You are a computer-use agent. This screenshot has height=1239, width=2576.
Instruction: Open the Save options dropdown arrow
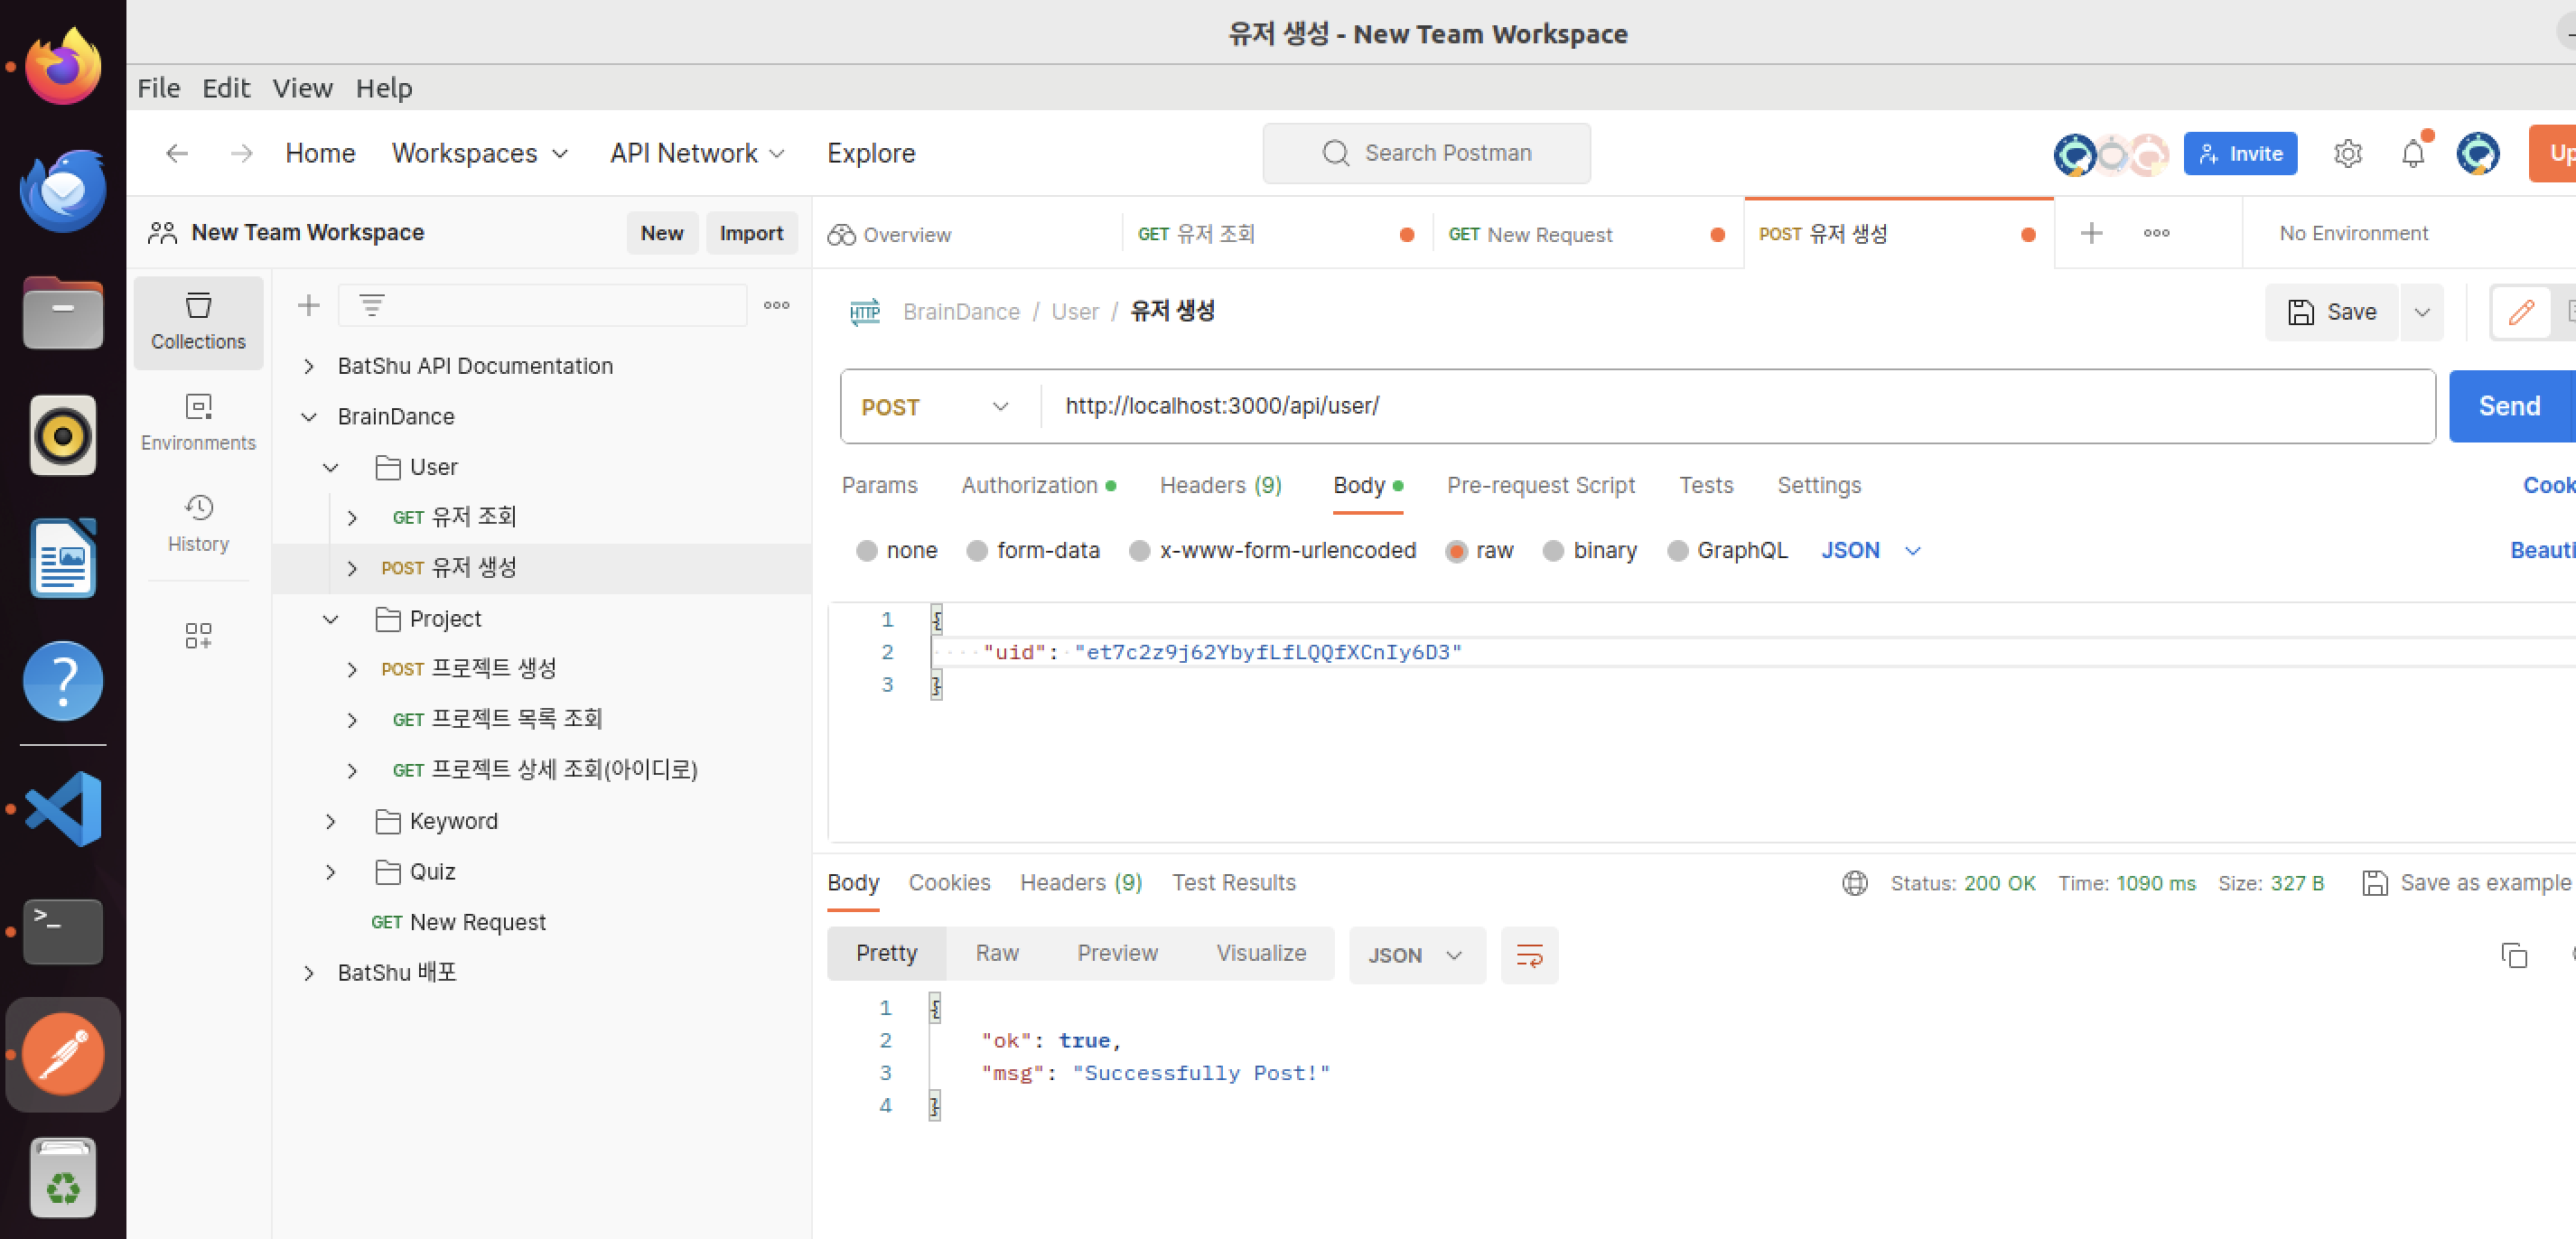coord(2421,312)
